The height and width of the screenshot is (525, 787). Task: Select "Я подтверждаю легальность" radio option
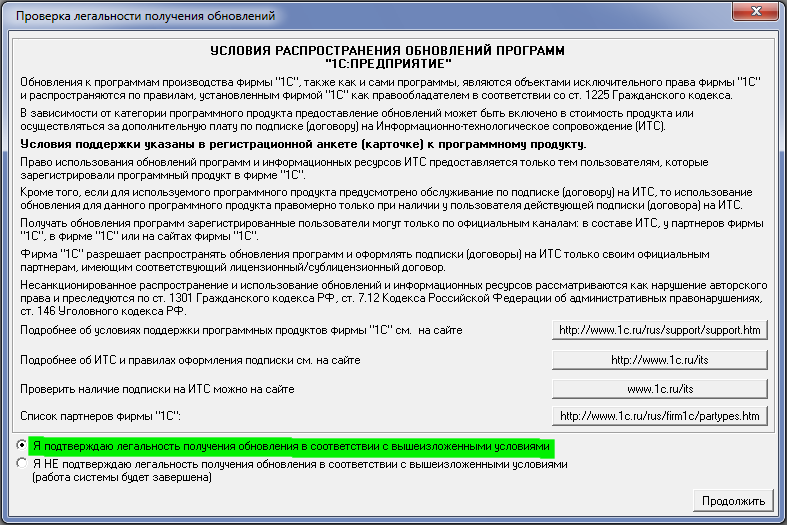22,445
